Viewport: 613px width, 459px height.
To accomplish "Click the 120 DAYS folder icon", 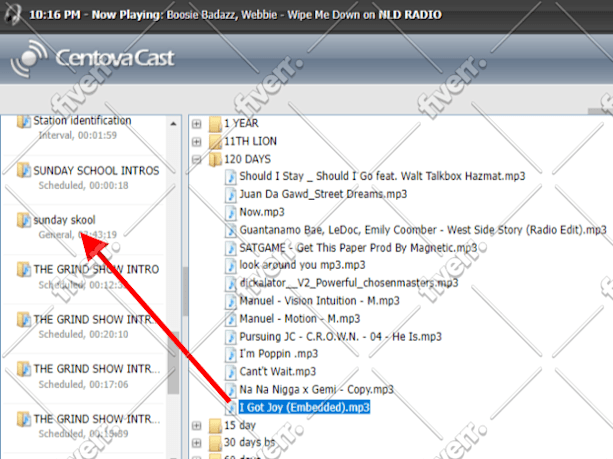I will (215, 160).
